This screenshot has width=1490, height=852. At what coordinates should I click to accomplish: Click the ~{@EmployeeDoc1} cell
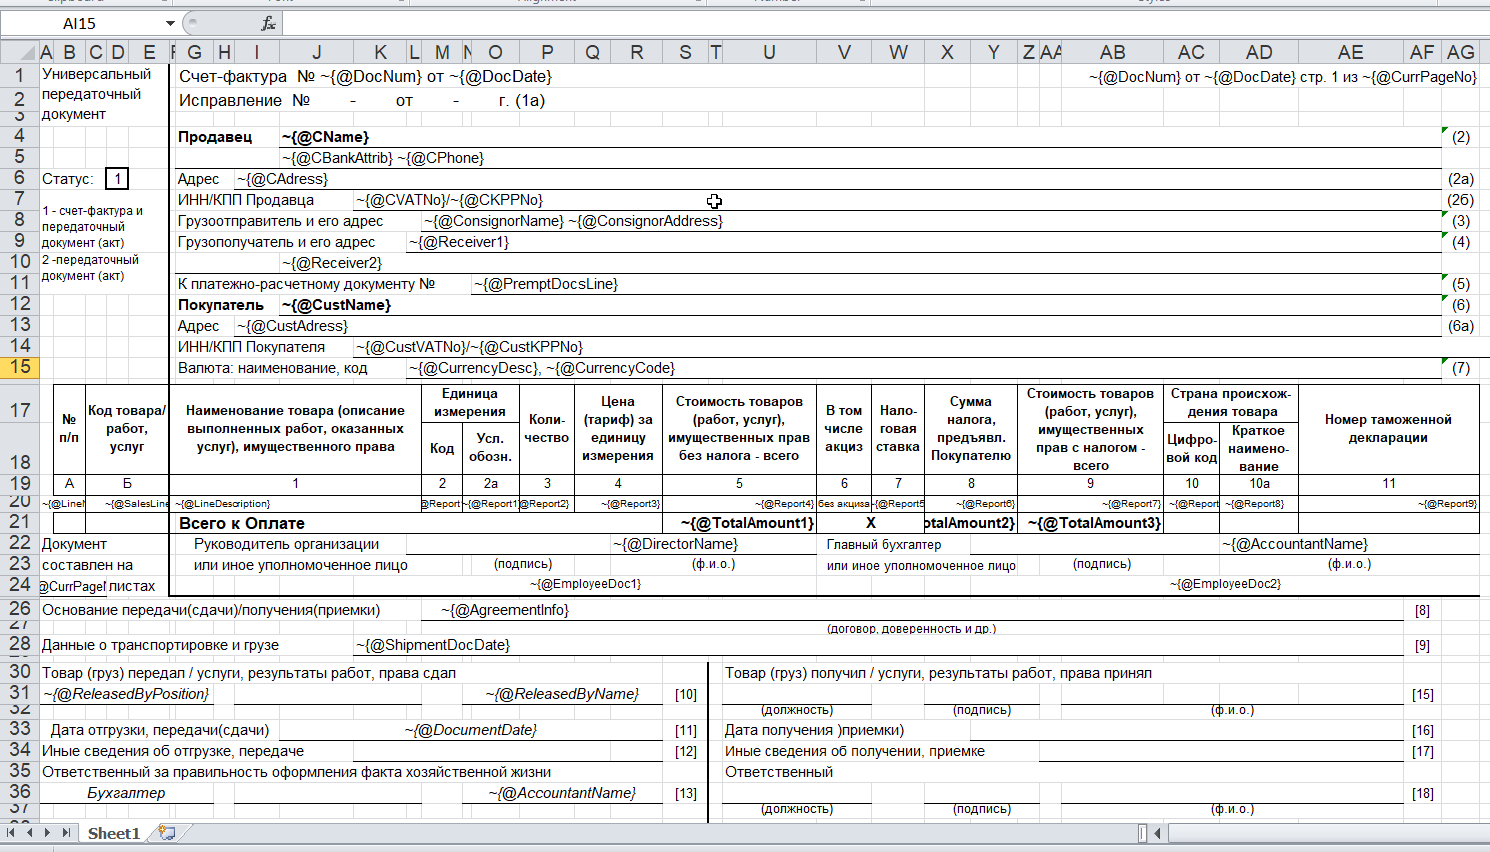click(x=585, y=584)
